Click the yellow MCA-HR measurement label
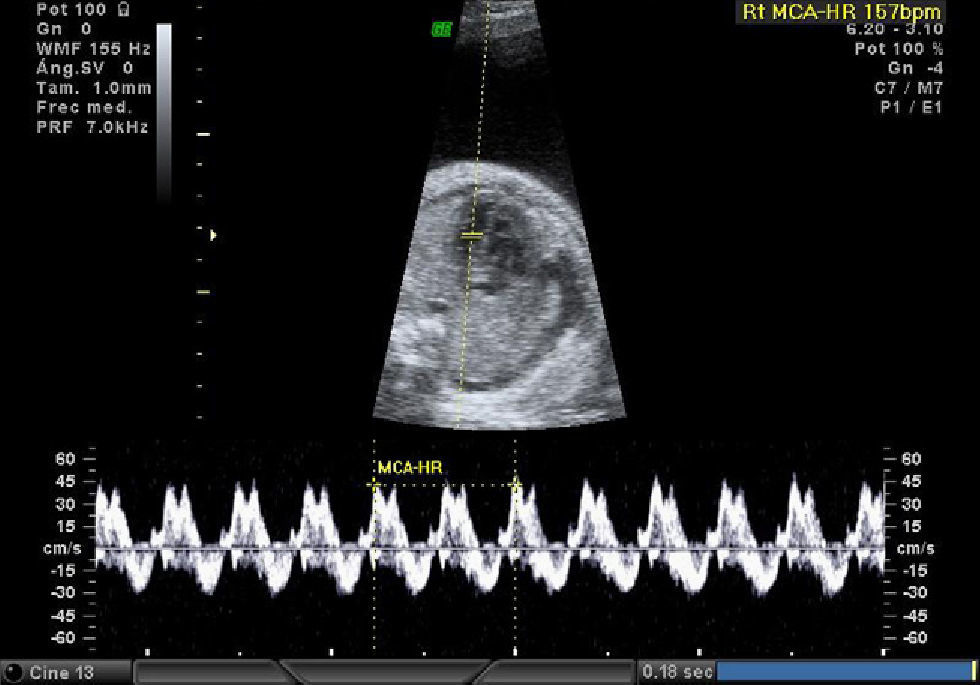Image resolution: width=980 pixels, height=685 pixels. tap(410, 467)
